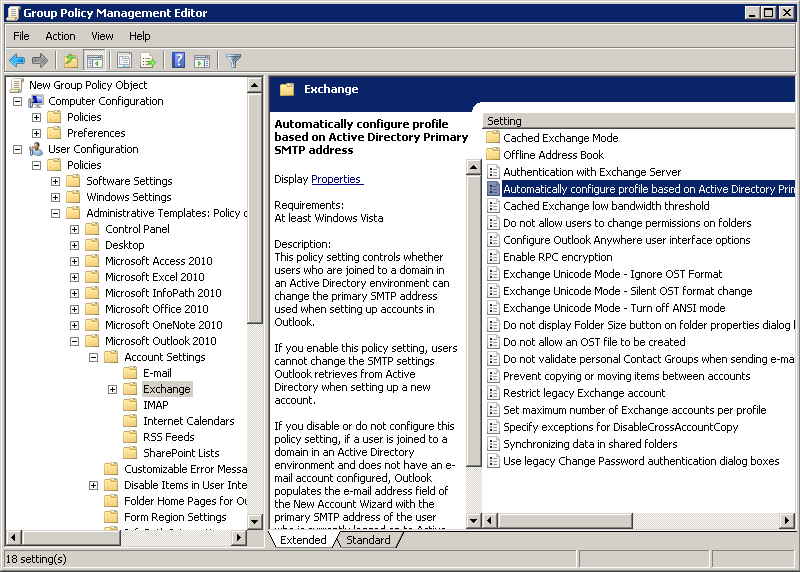The height and width of the screenshot is (572, 800).
Task: Collapse the Microsoft Outlook 2010 node
Action: (x=74, y=341)
